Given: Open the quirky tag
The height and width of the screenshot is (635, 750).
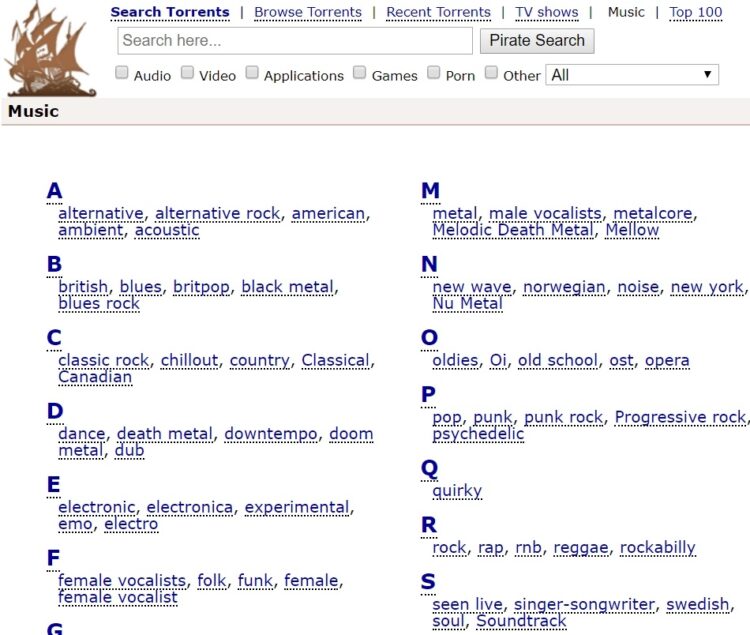Looking at the screenshot, I should (457, 491).
